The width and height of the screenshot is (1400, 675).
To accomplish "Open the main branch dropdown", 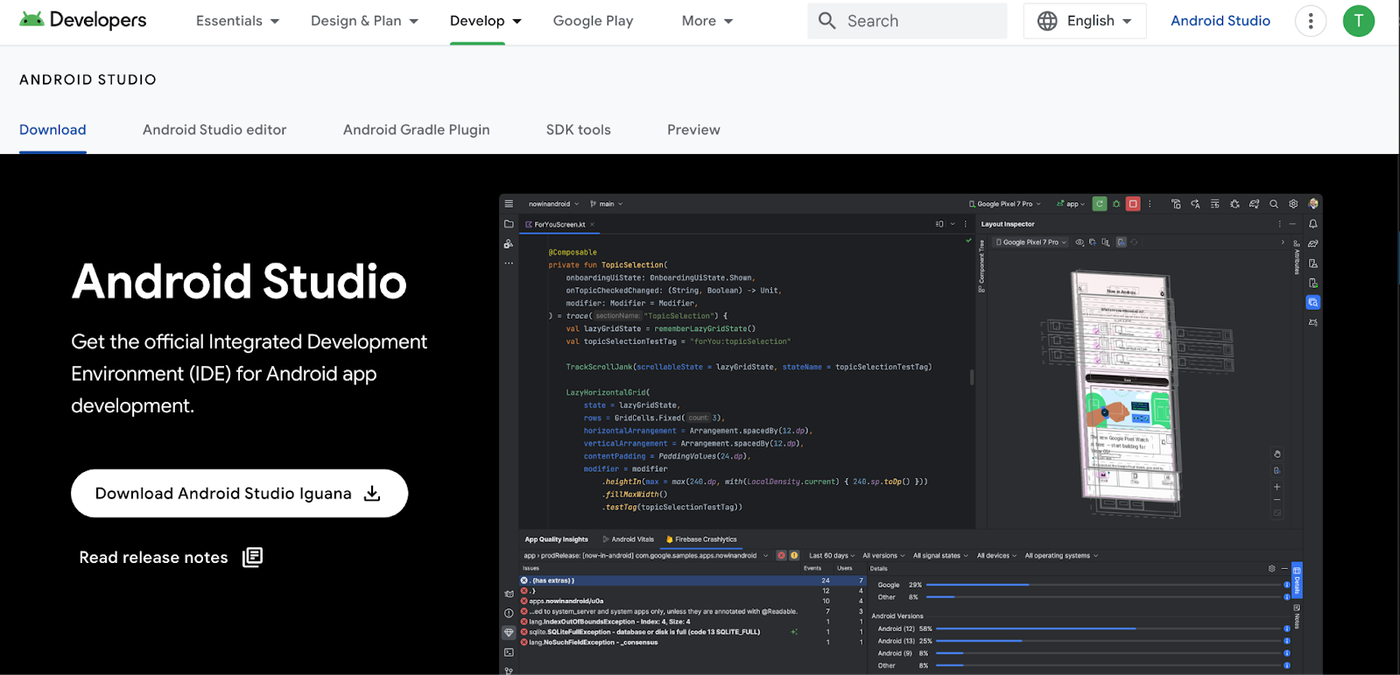I will [607, 204].
